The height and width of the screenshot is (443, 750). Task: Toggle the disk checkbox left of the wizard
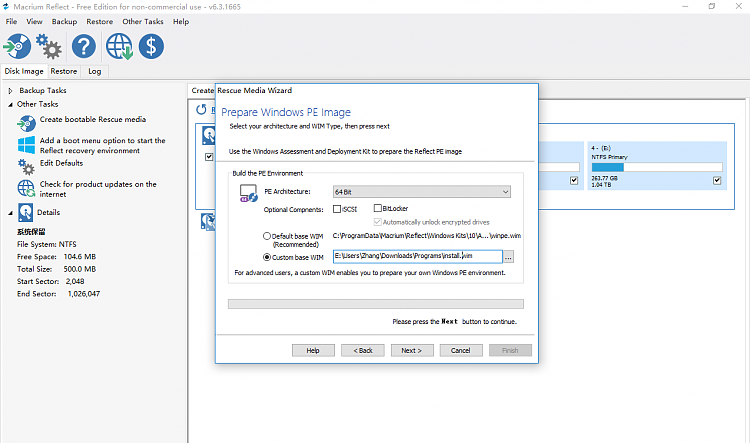209,156
